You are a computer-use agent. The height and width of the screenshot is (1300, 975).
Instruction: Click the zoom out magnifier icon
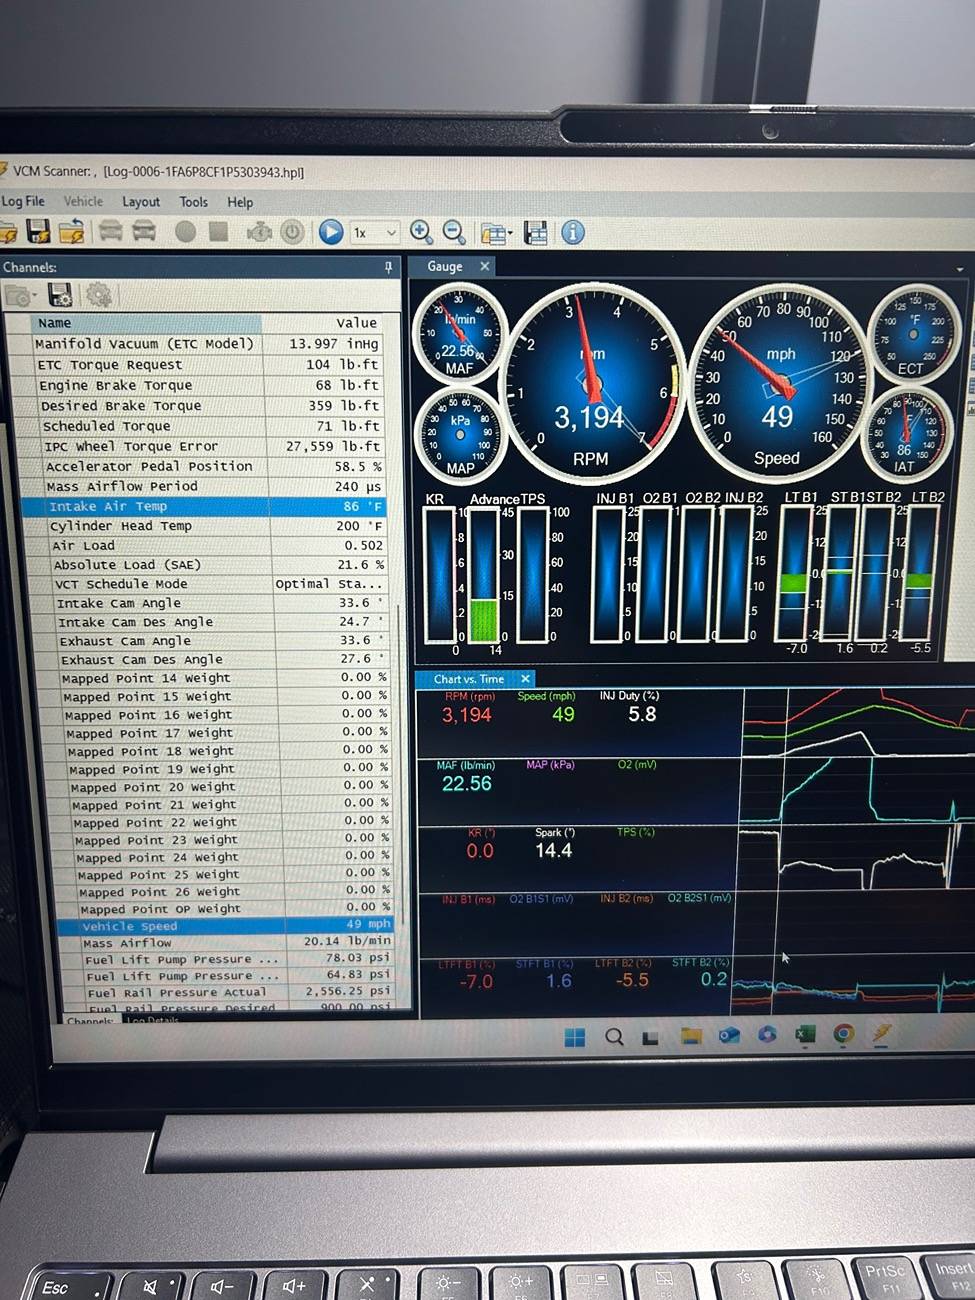[x=454, y=232]
